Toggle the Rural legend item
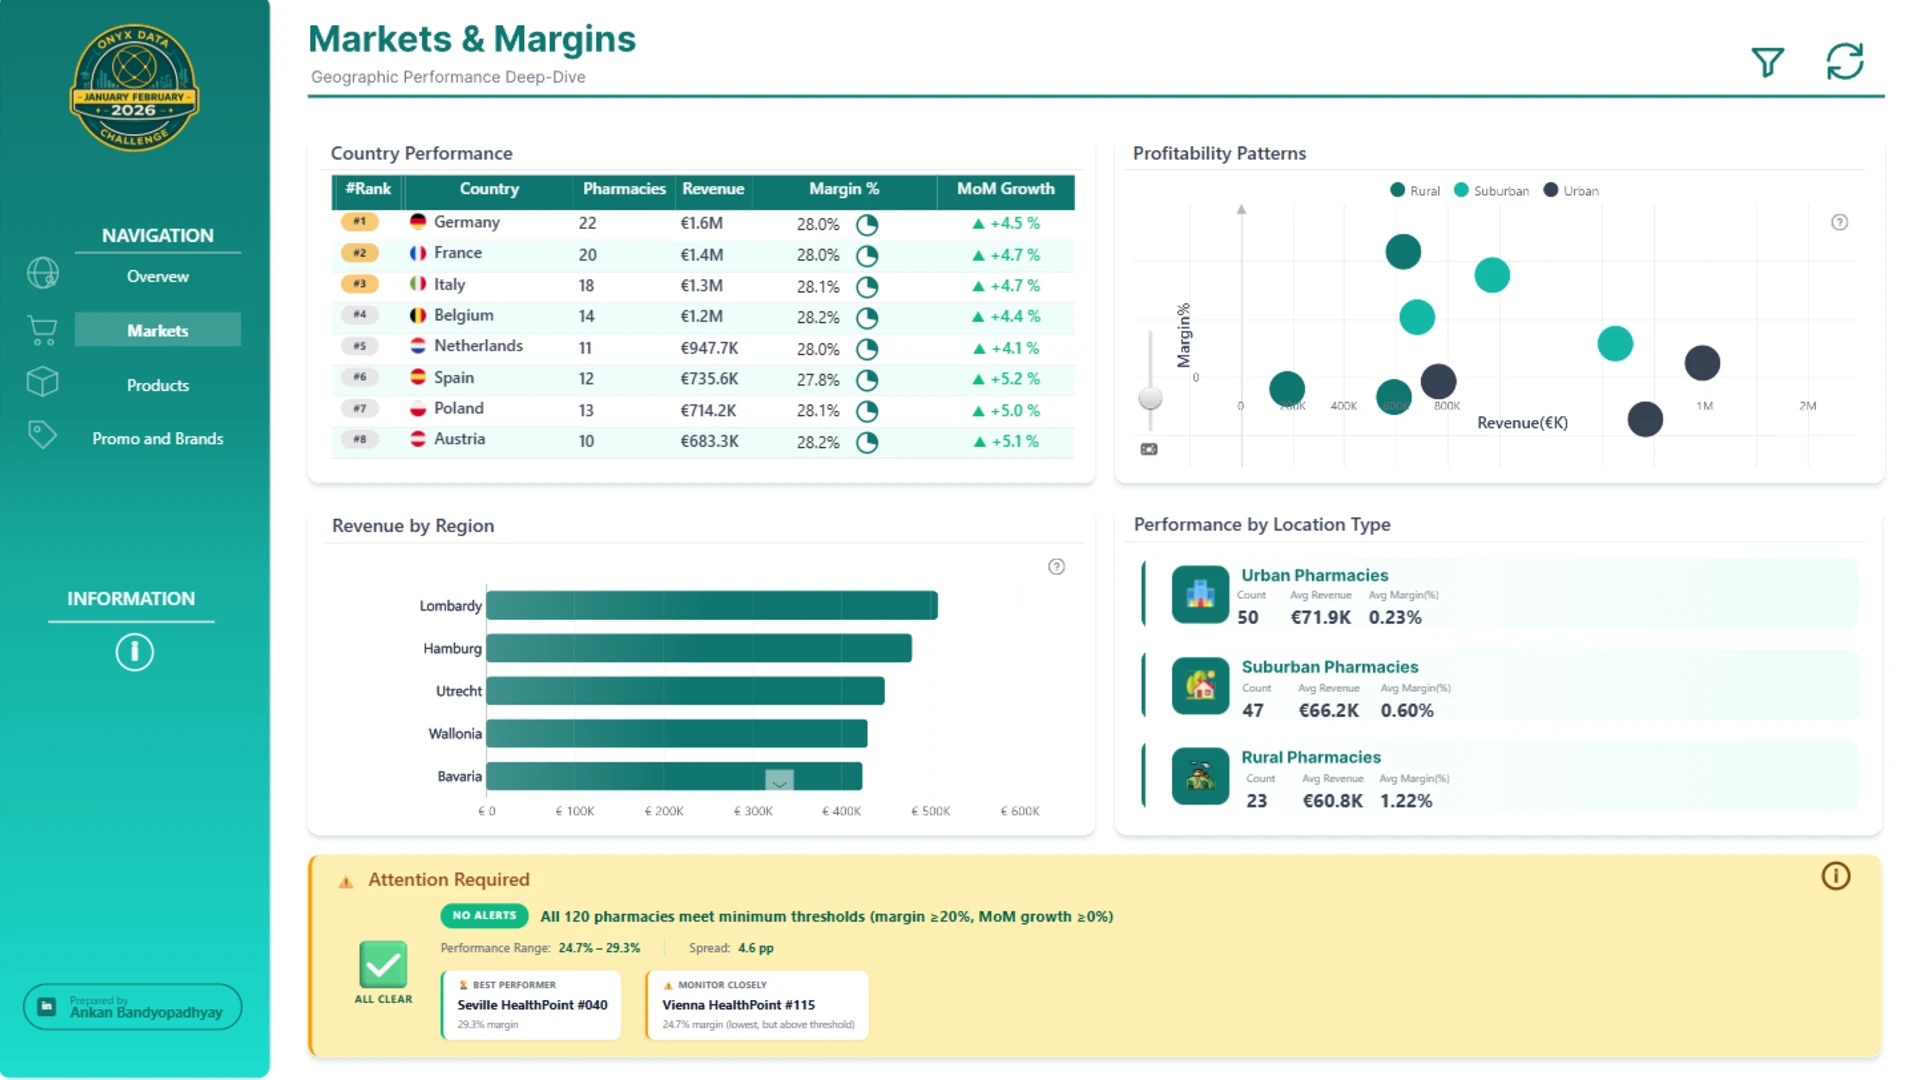The height and width of the screenshot is (1080, 1920). click(1415, 190)
